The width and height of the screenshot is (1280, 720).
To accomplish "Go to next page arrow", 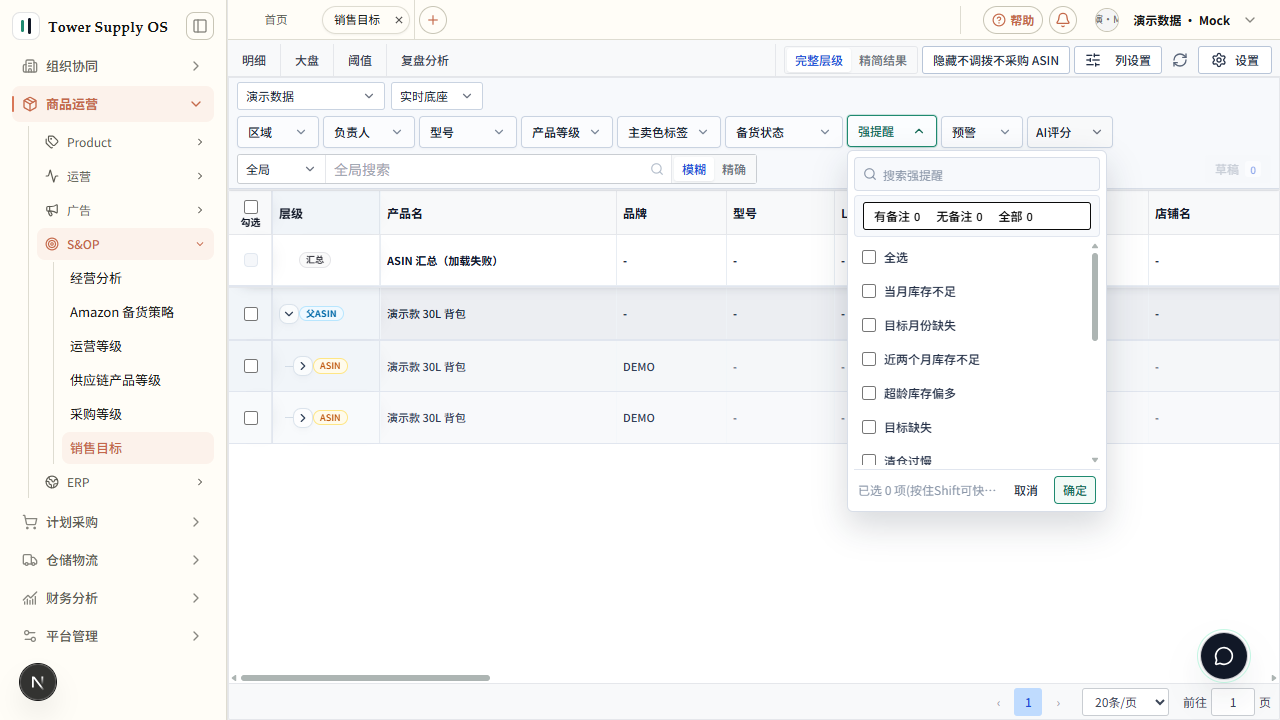I will (1059, 703).
